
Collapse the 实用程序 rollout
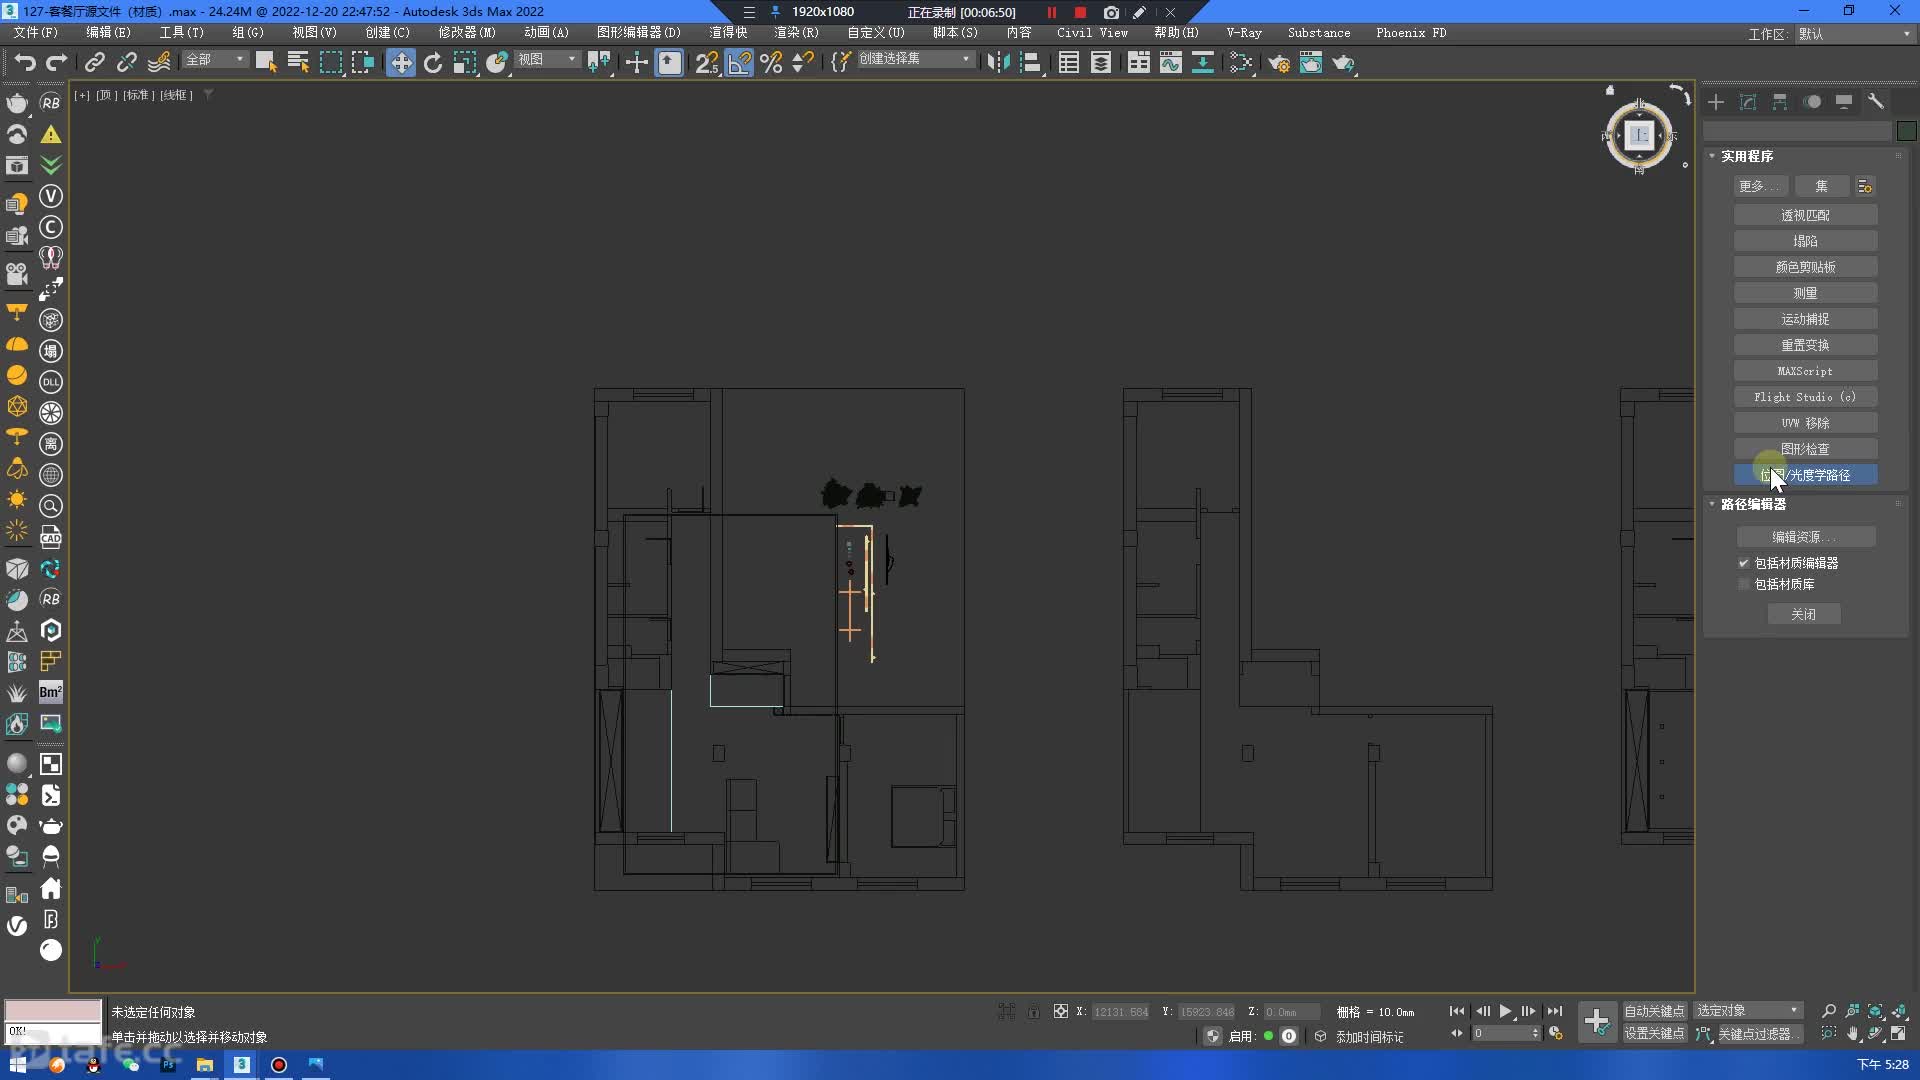pyautogui.click(x=1746, y=156)
